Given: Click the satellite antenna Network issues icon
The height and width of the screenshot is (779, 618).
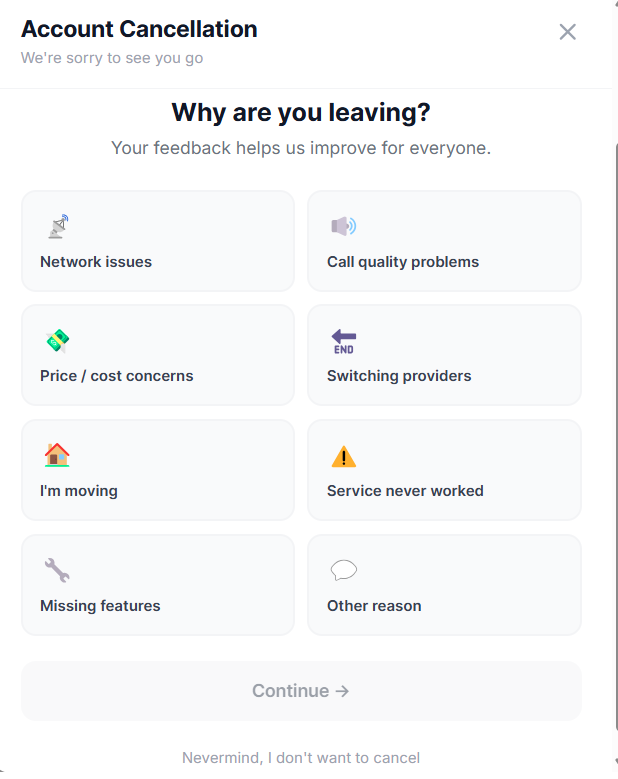Looking at the screenshot, I should (x=58, y=227).
